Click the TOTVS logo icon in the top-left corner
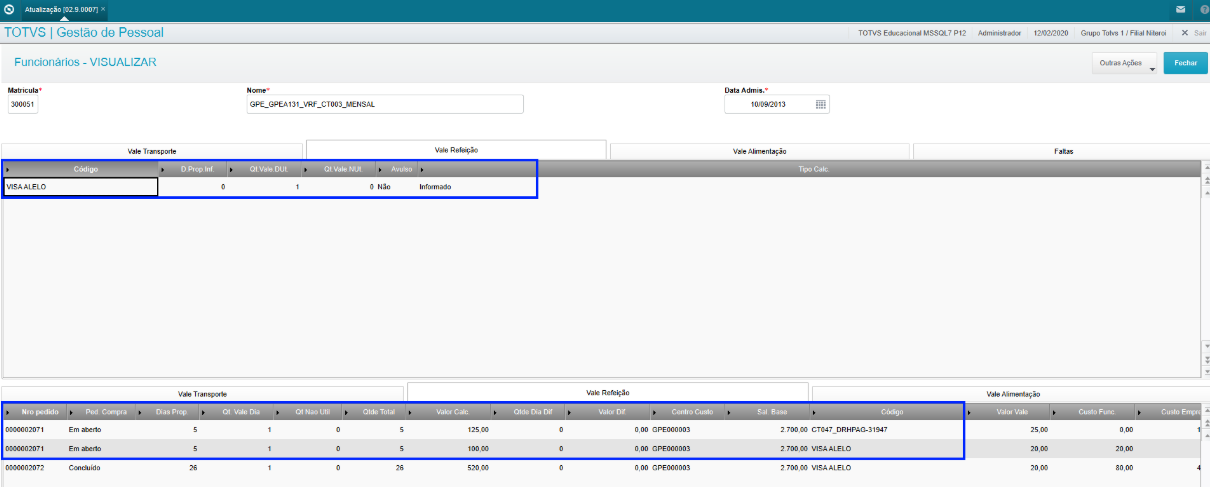Screen dimensions: 1210x487 10,8
